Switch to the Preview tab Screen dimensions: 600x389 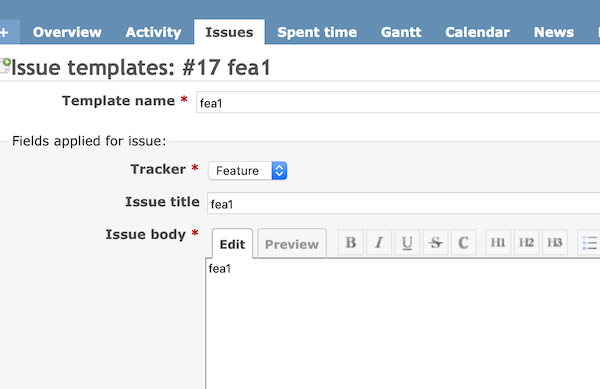(292, 244)
